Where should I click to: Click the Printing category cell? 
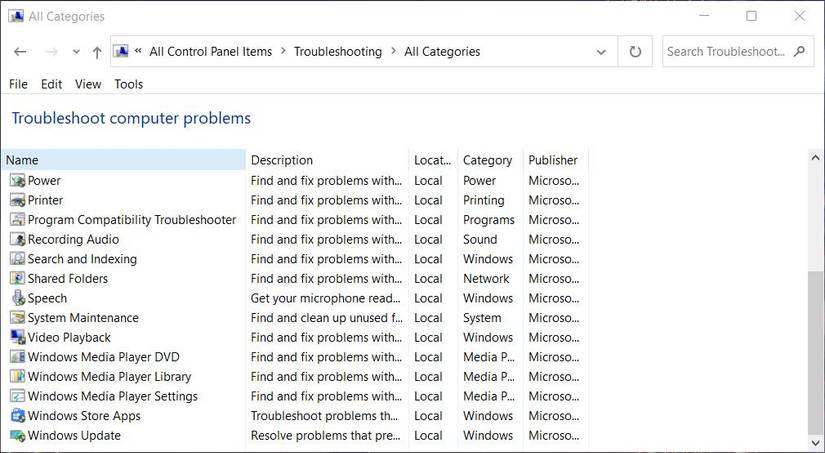pos(484,200)
